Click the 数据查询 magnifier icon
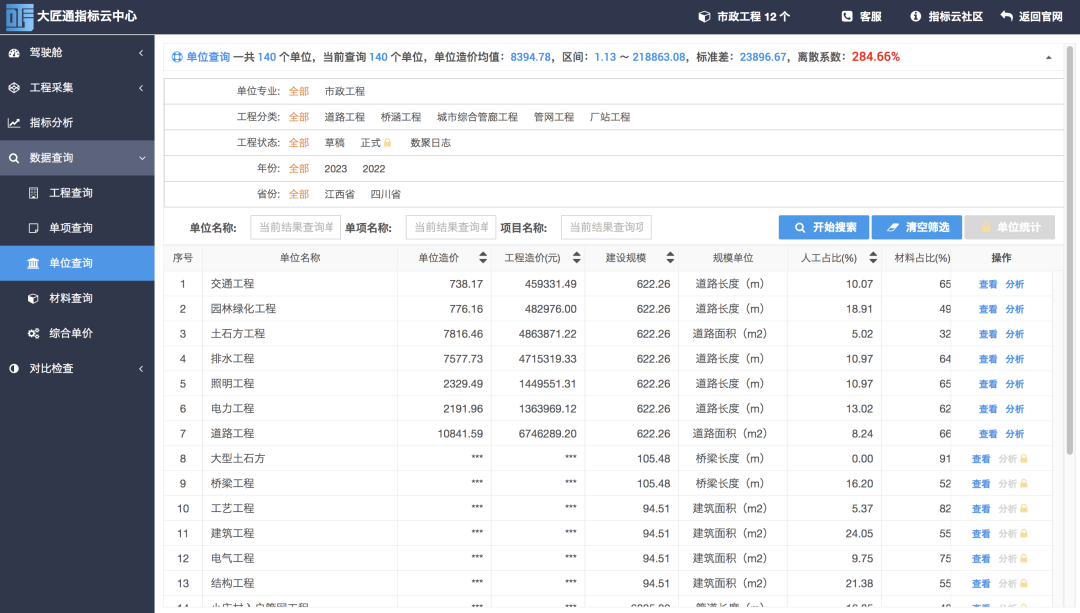Viewport: 1080px width, 613px height. 14,158
